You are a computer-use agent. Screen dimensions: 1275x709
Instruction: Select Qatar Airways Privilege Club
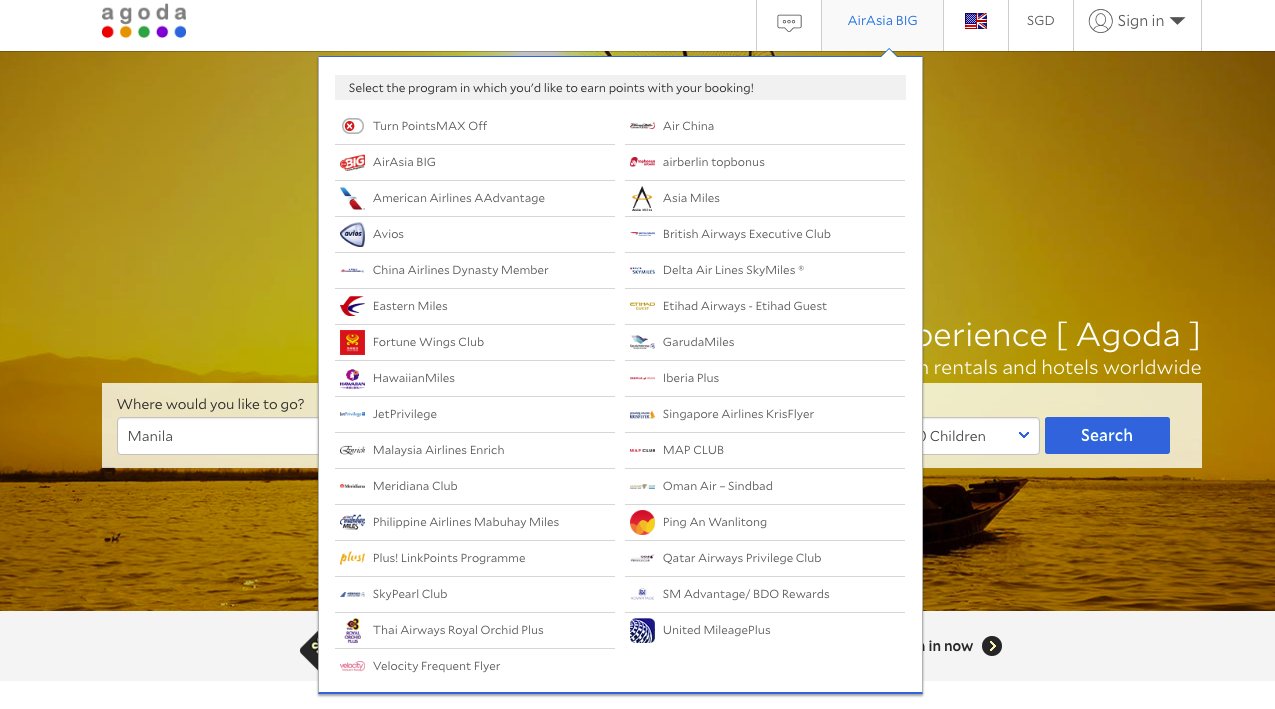click(x=765, y=558)
